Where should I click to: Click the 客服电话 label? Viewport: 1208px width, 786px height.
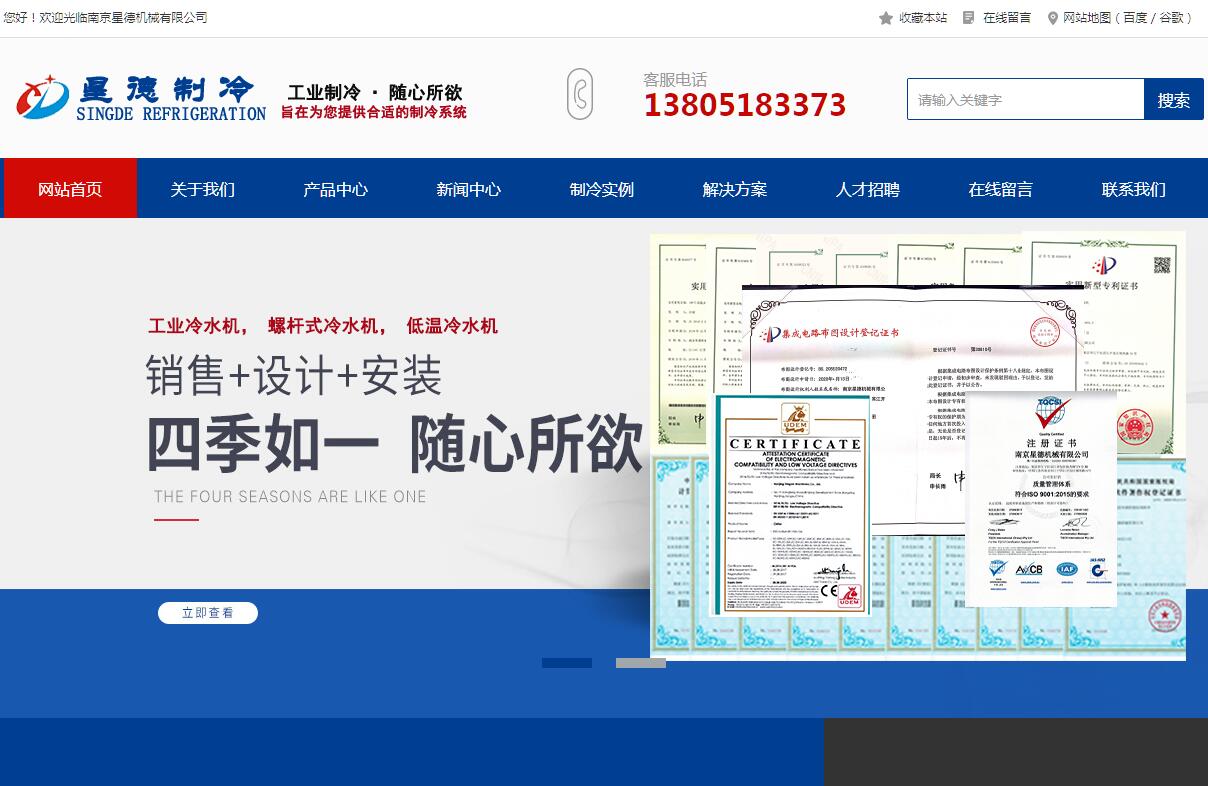(x=675, y=79)
